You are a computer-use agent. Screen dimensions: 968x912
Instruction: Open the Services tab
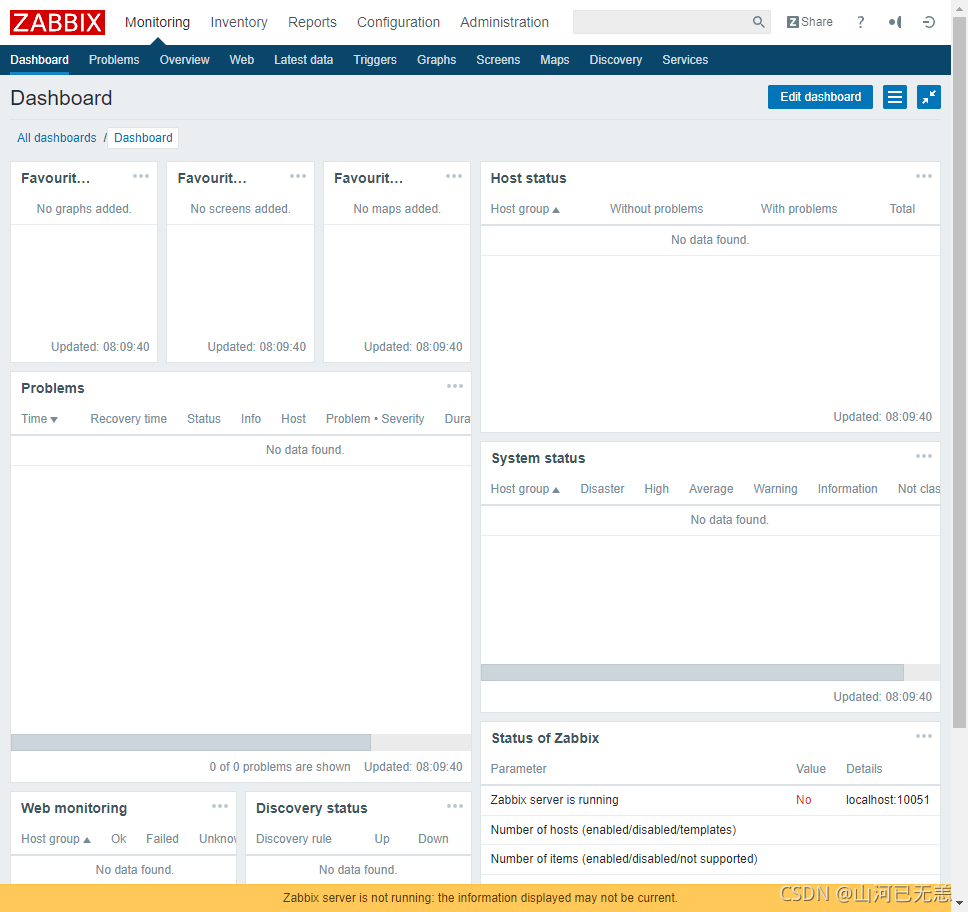685,60
